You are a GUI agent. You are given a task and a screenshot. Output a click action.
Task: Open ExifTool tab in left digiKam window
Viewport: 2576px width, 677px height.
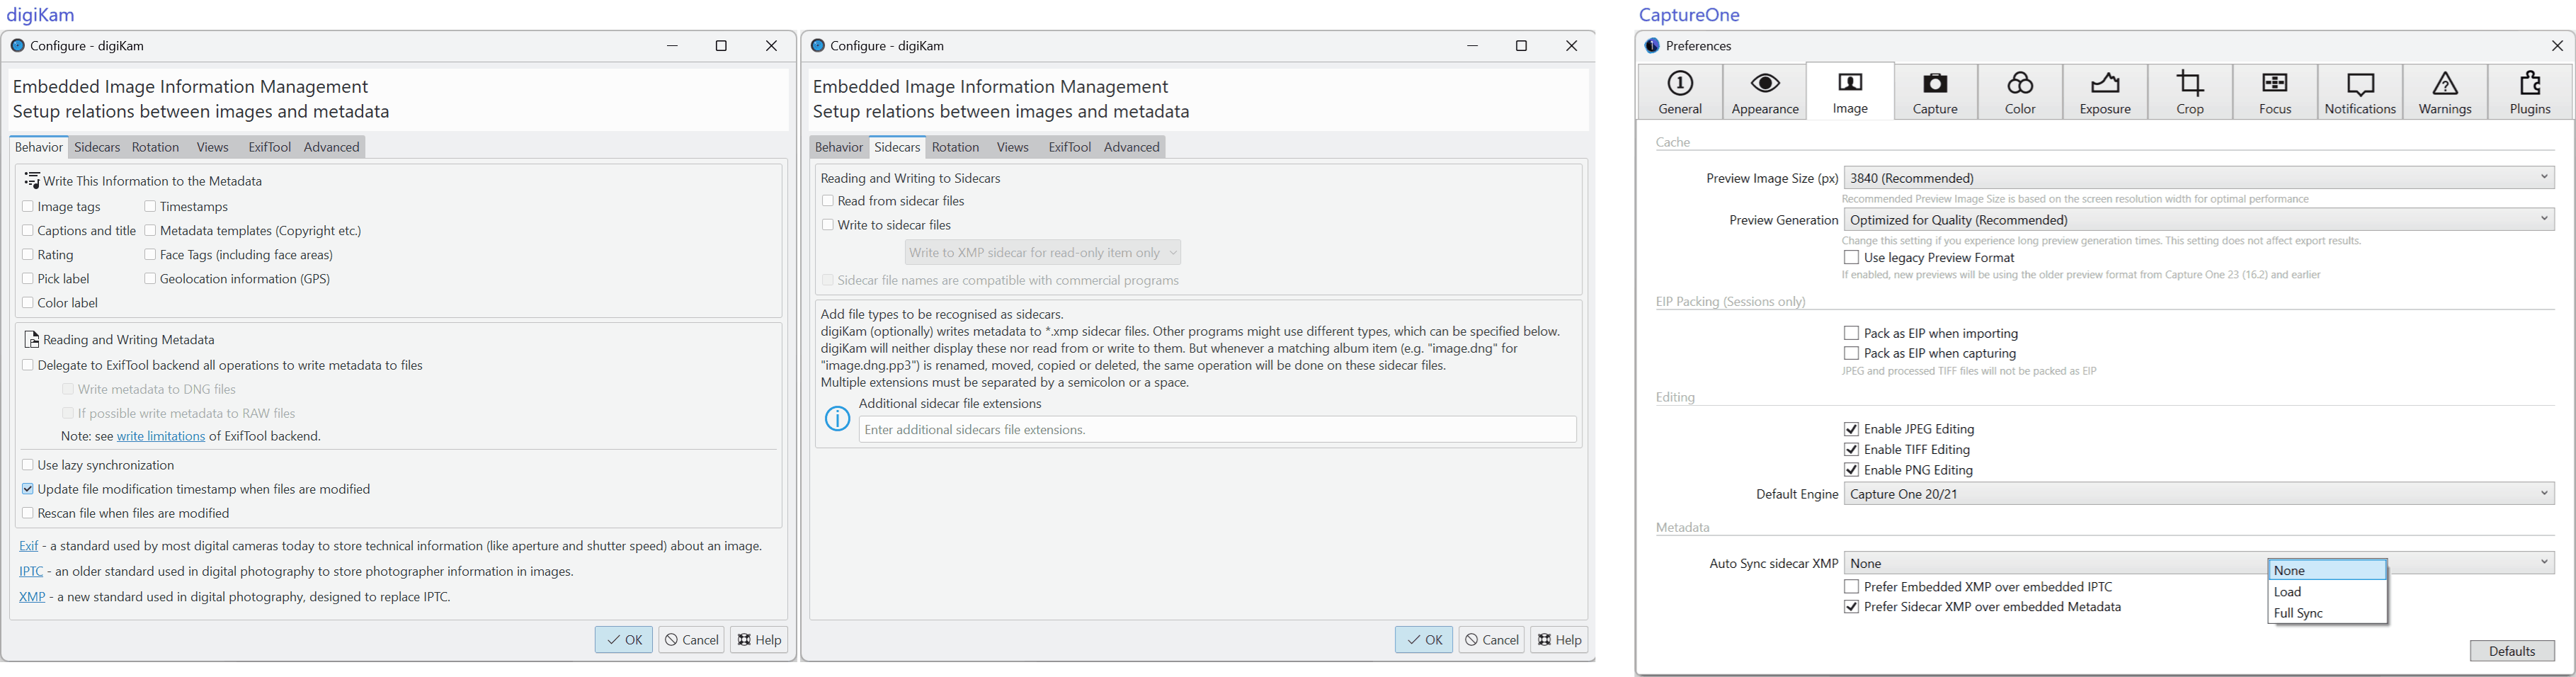tap(269, 147)
